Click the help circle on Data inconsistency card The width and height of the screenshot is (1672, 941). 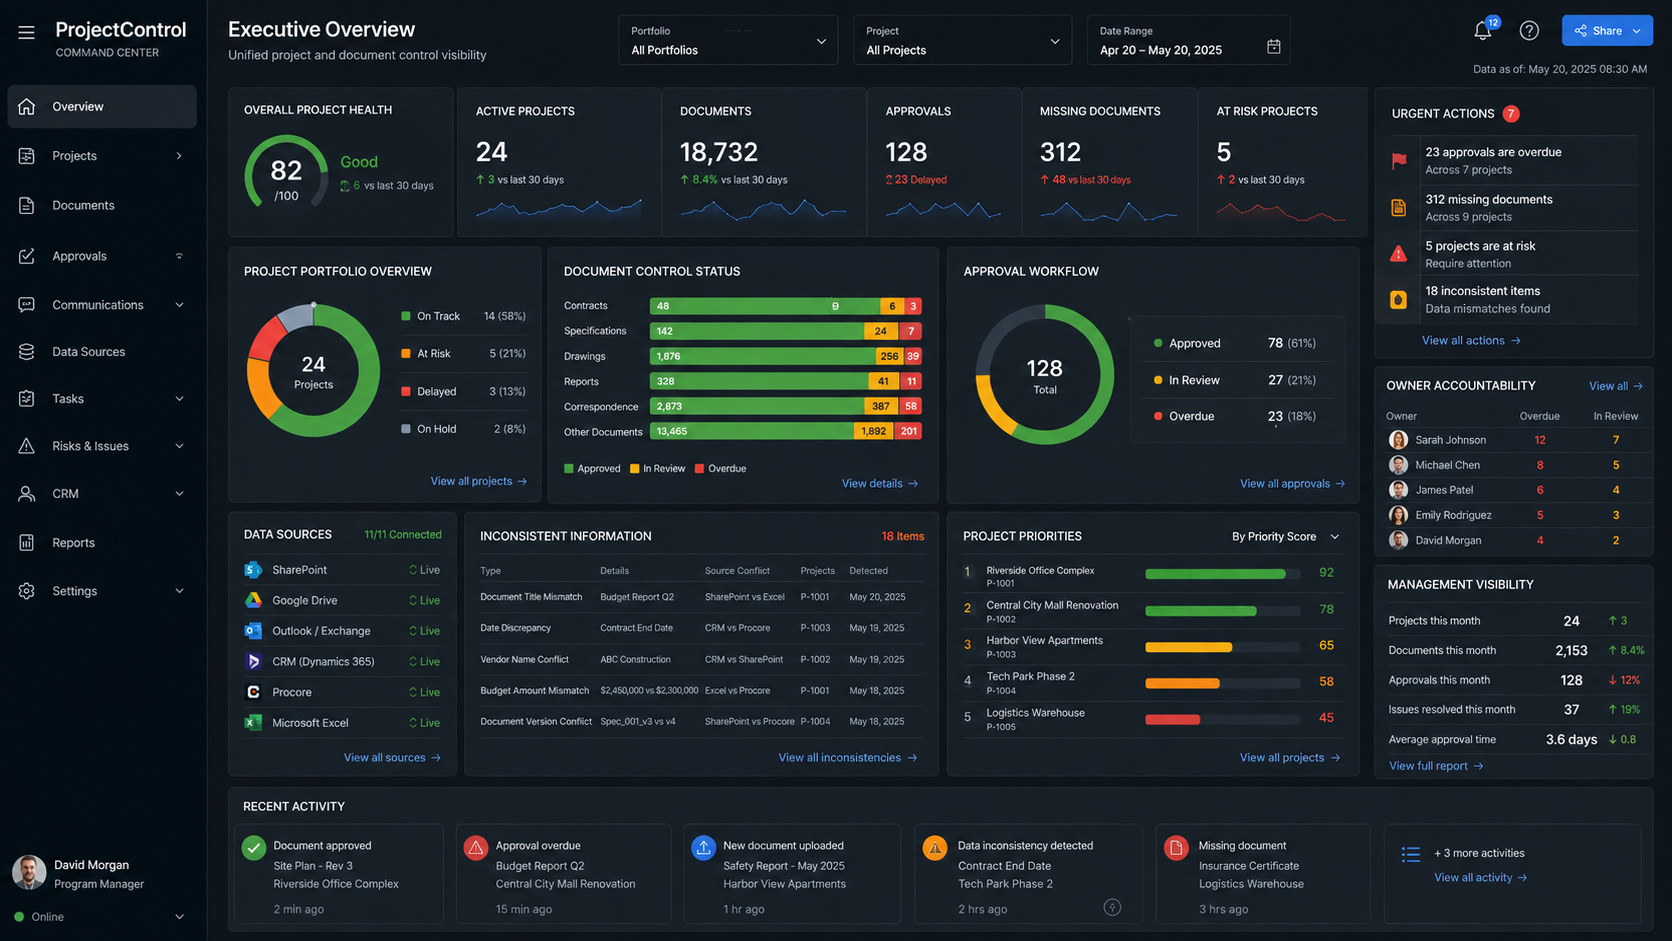(1112, 907)
